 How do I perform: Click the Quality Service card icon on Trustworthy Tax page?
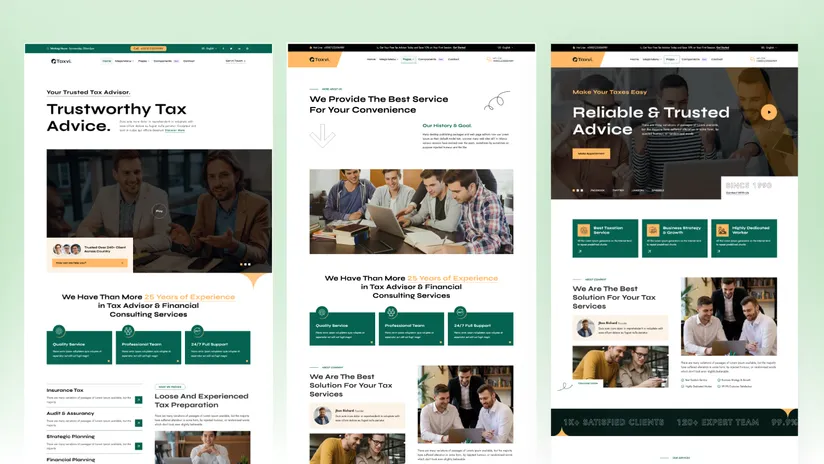pyautogui.click(x=59, y=331)
